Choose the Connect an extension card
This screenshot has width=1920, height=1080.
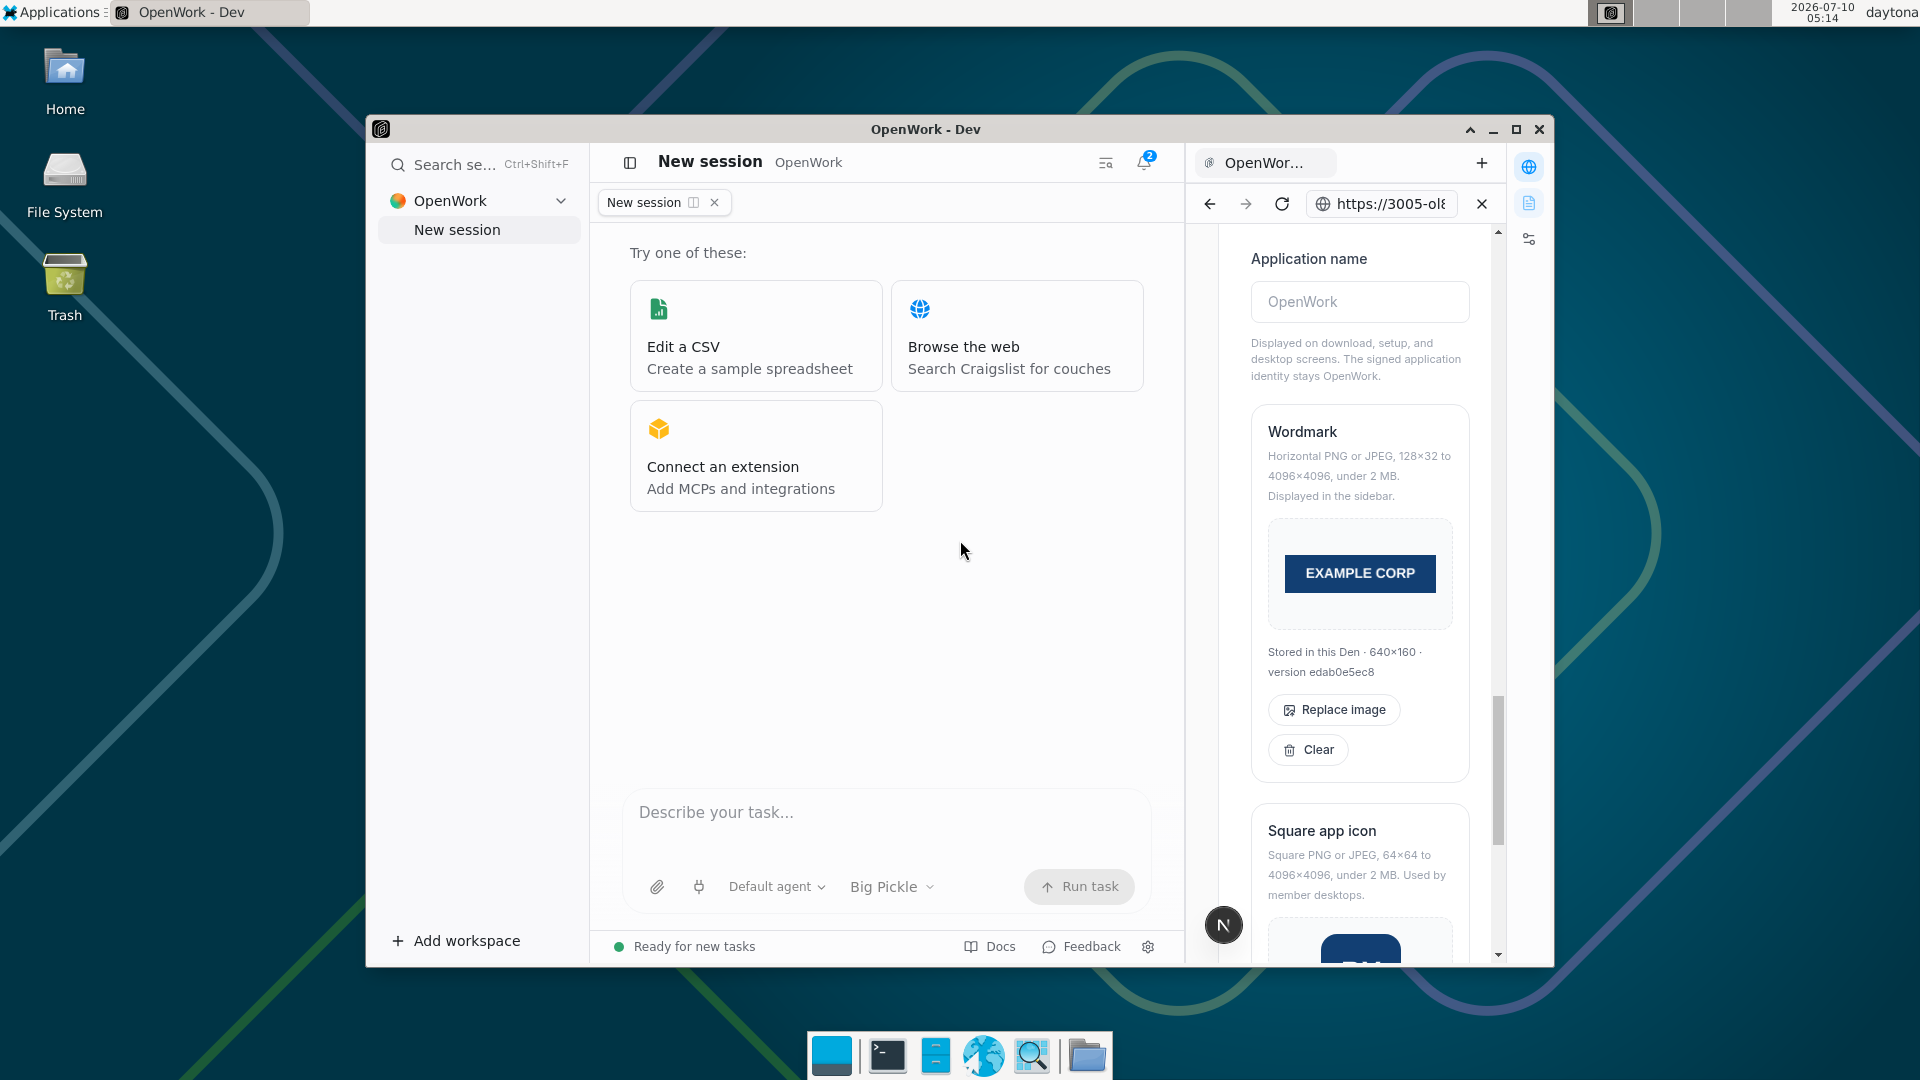pos(756,456)
